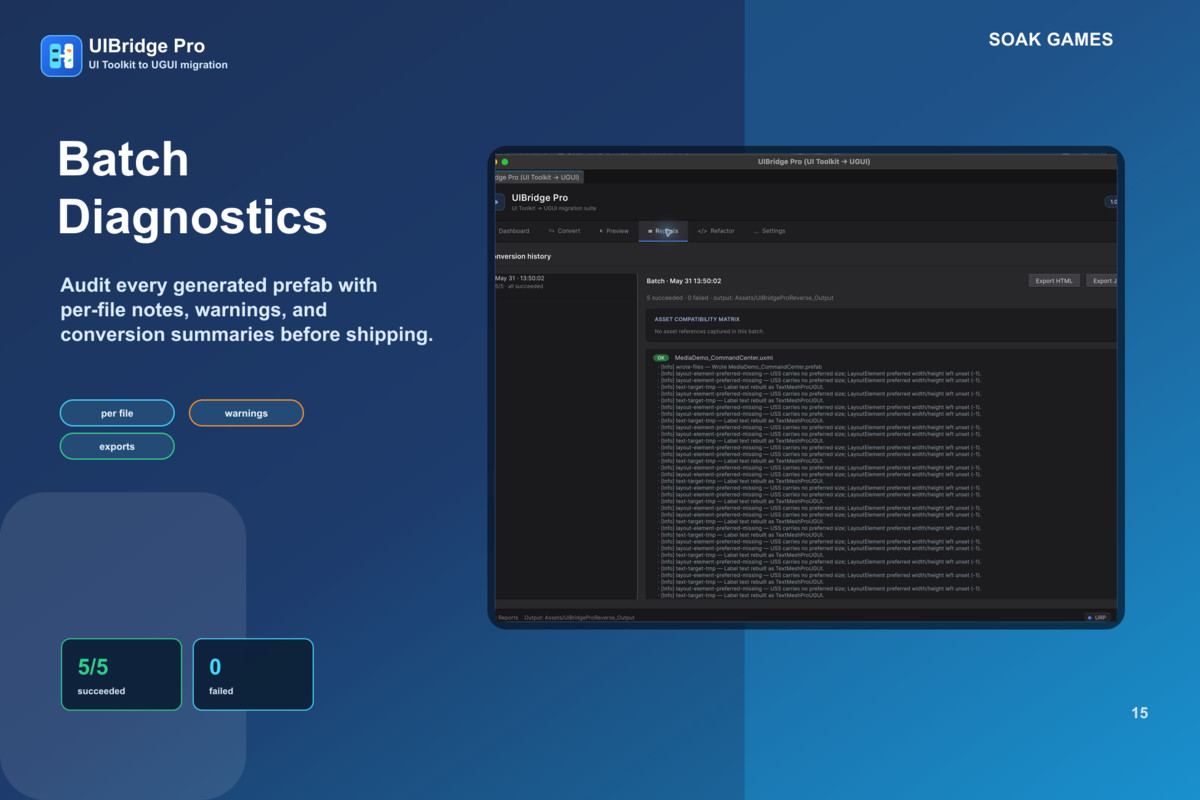The image size is (1200, 800).
Task: Click the Export HTML button
Action: click(x=1054, y=281)
